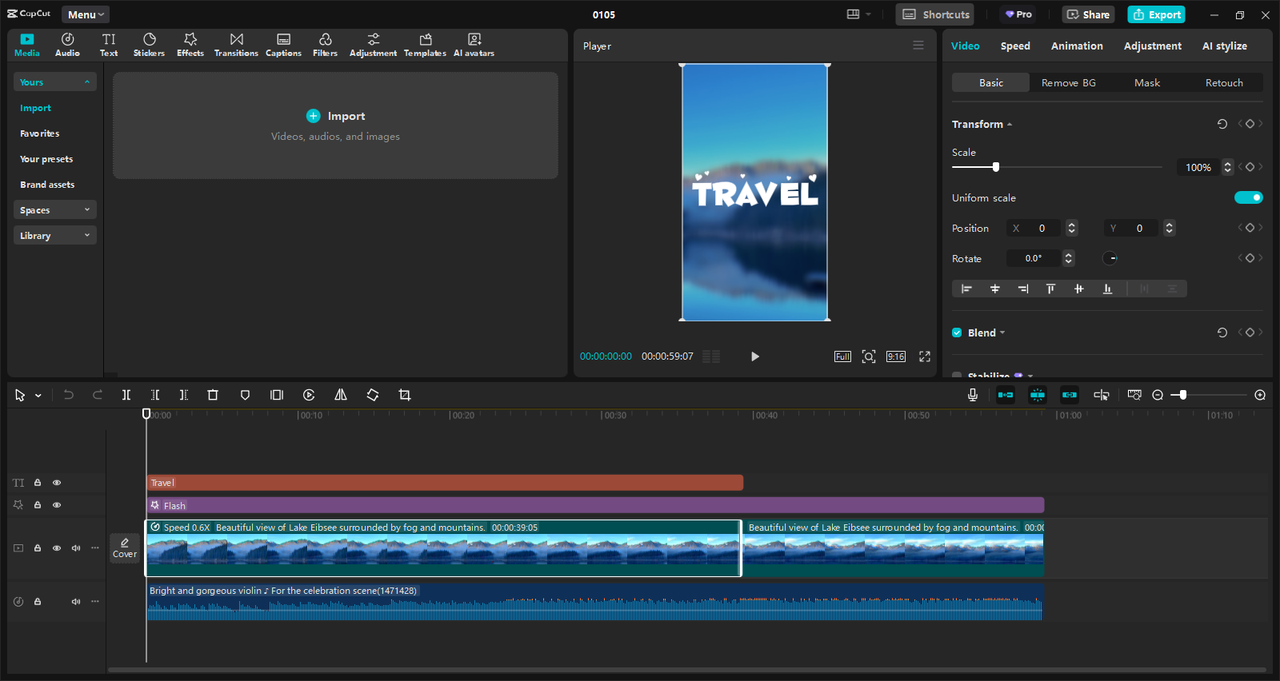Expand the Spaces section
This screenshot has width=1280, height=681.
(x=55, y=210)
